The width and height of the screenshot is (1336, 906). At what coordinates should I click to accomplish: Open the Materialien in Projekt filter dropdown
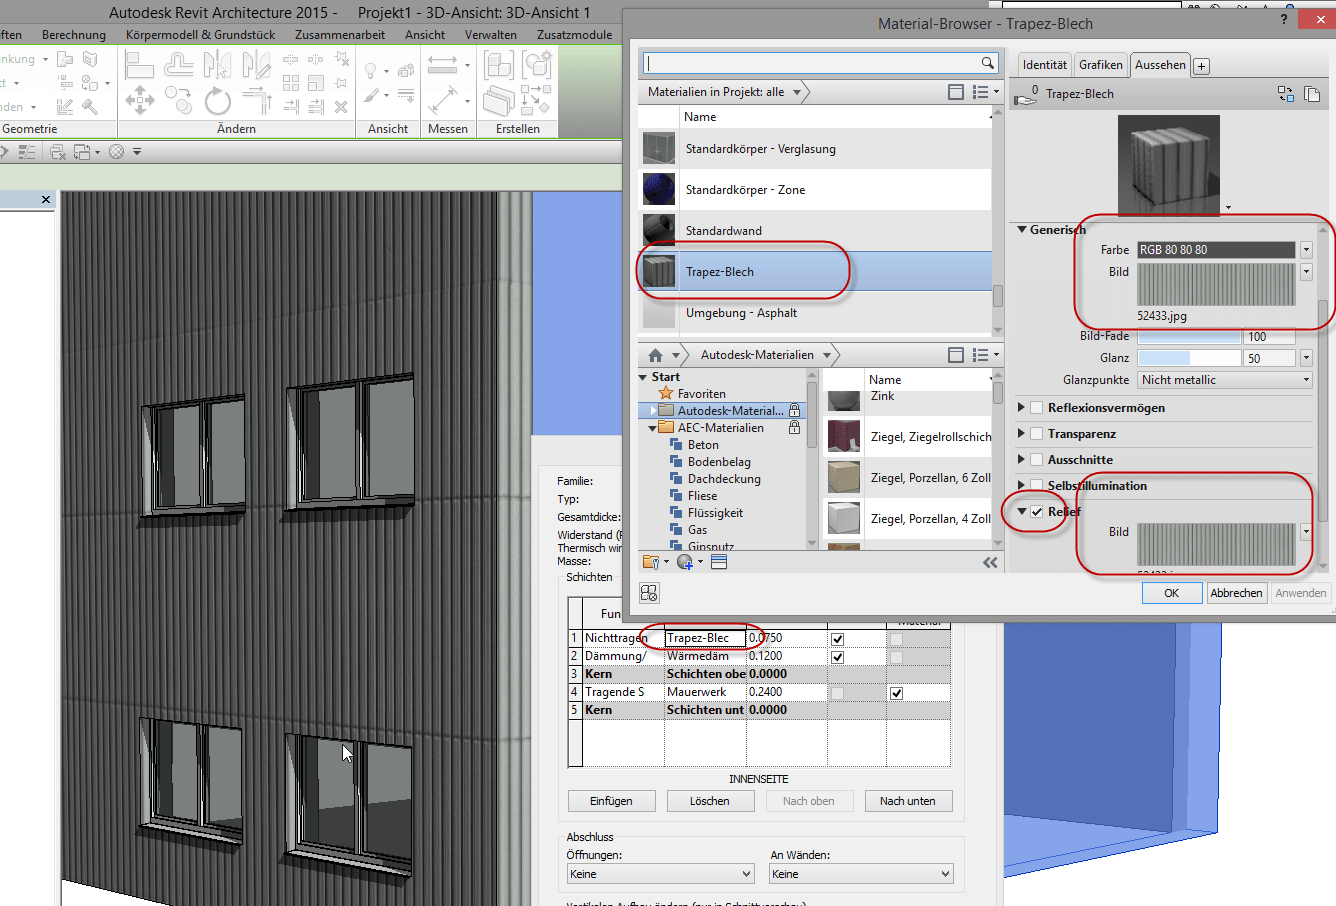point(797,92)
